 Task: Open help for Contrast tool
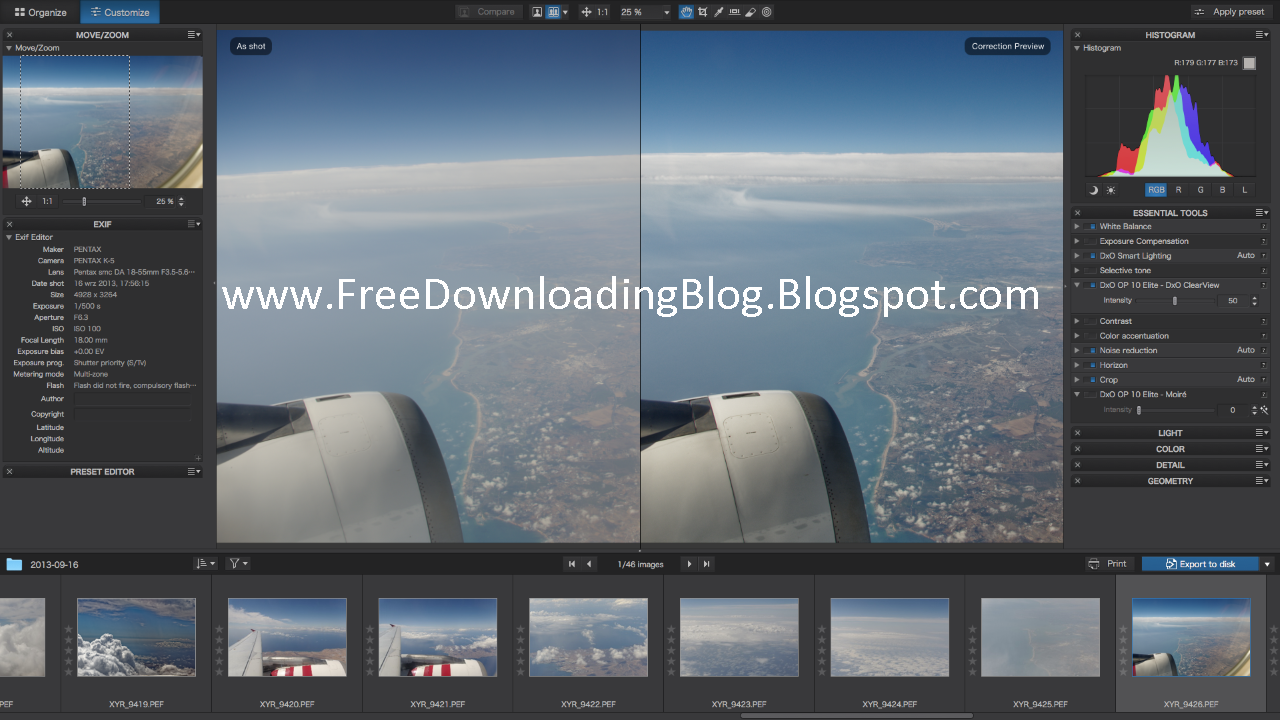point(1264,322)
